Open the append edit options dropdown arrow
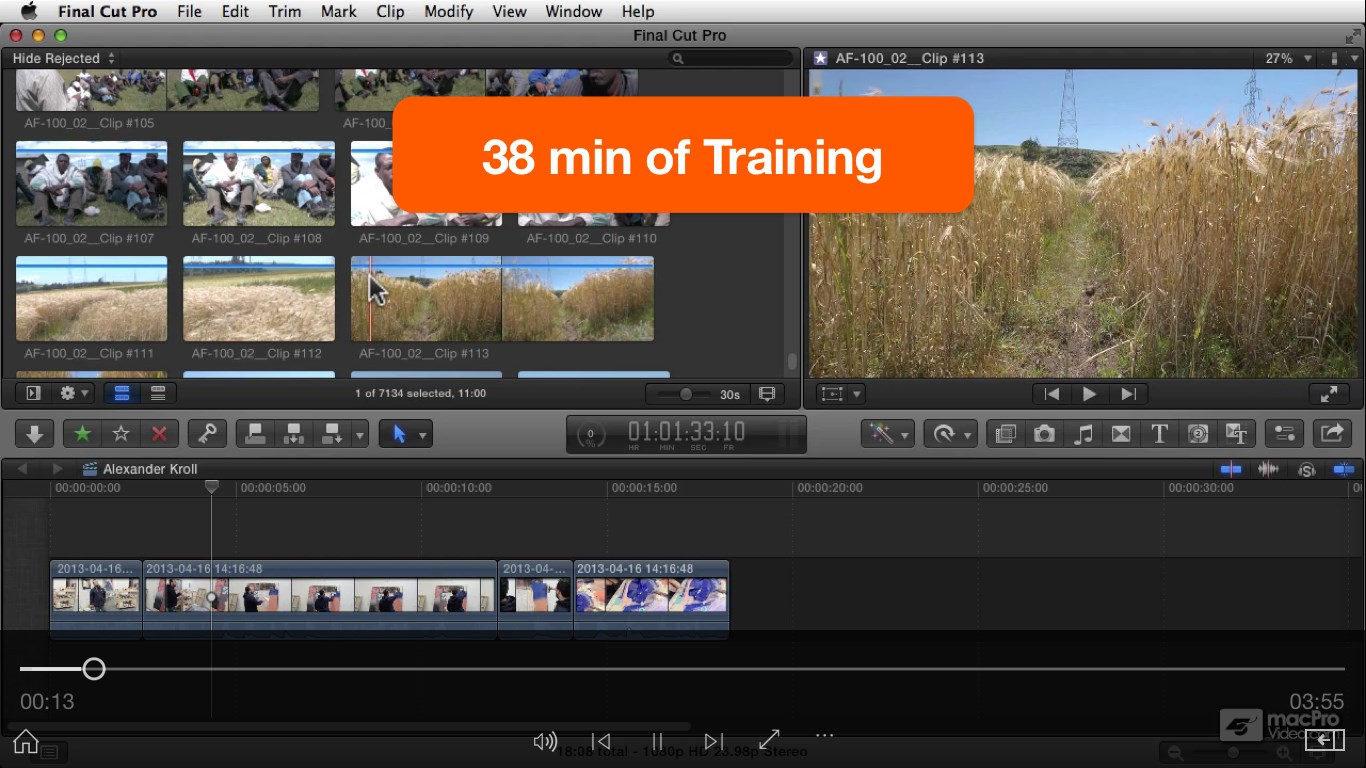Image resolution: width=1366 pixels, height=768 pixels. pos(360,435)
